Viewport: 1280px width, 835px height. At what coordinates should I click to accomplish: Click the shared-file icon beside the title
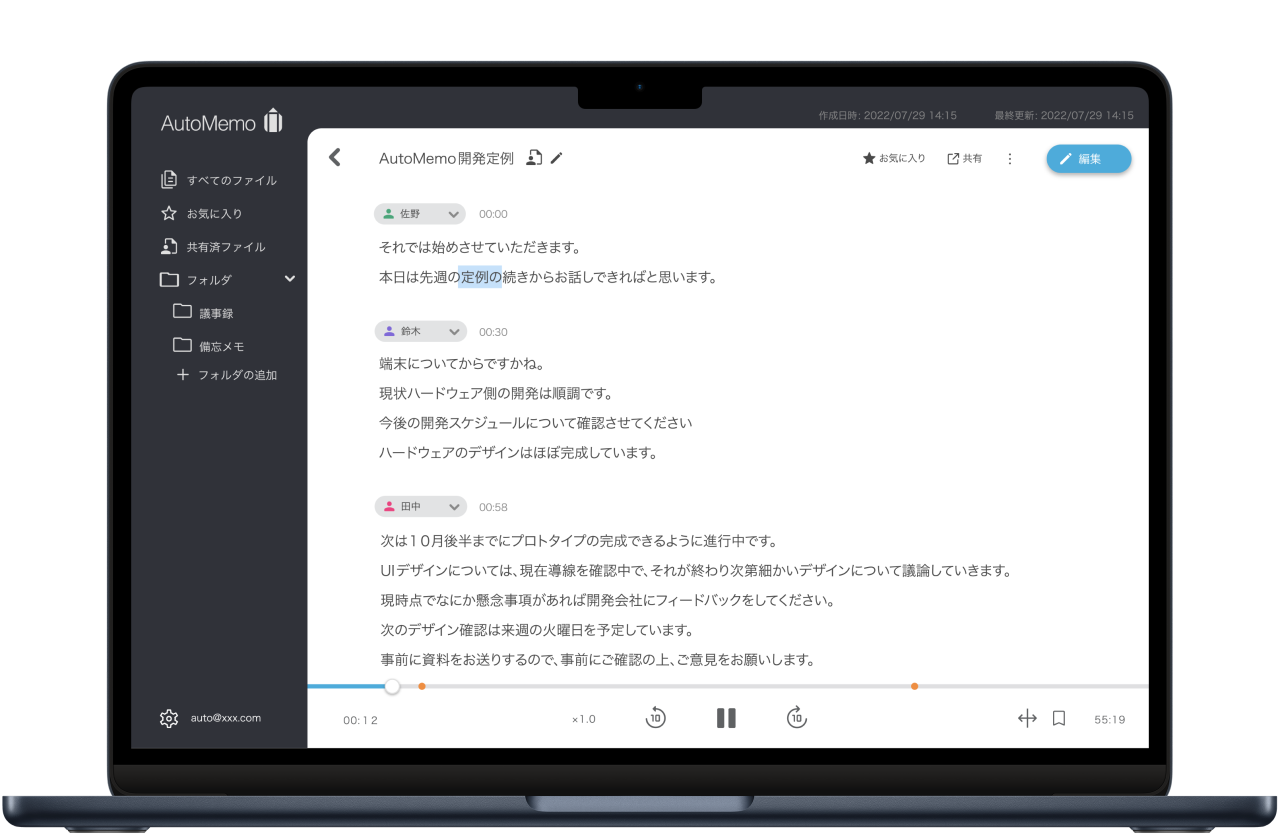(x=535, y=158)
